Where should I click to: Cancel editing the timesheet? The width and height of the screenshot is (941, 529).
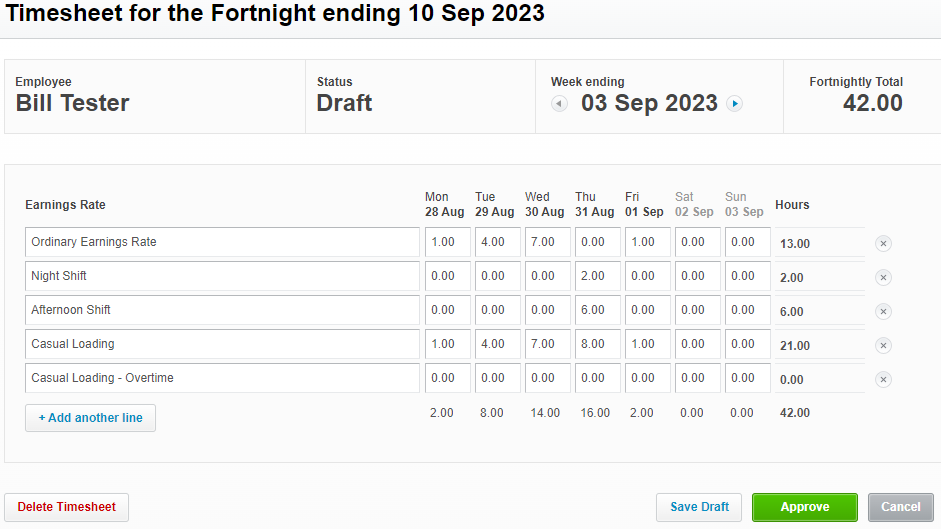(x=901, y=507)
